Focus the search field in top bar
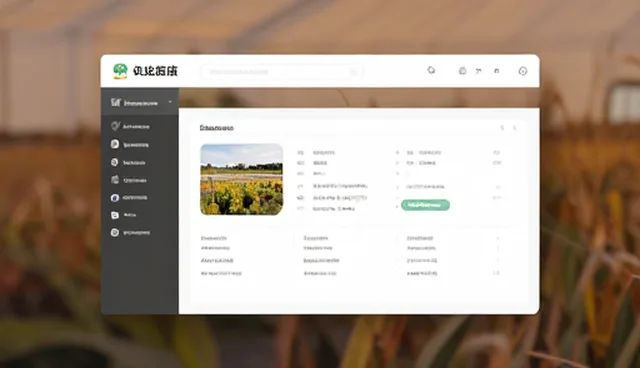This screenshot has height=368, width=640. click(281, 72)
